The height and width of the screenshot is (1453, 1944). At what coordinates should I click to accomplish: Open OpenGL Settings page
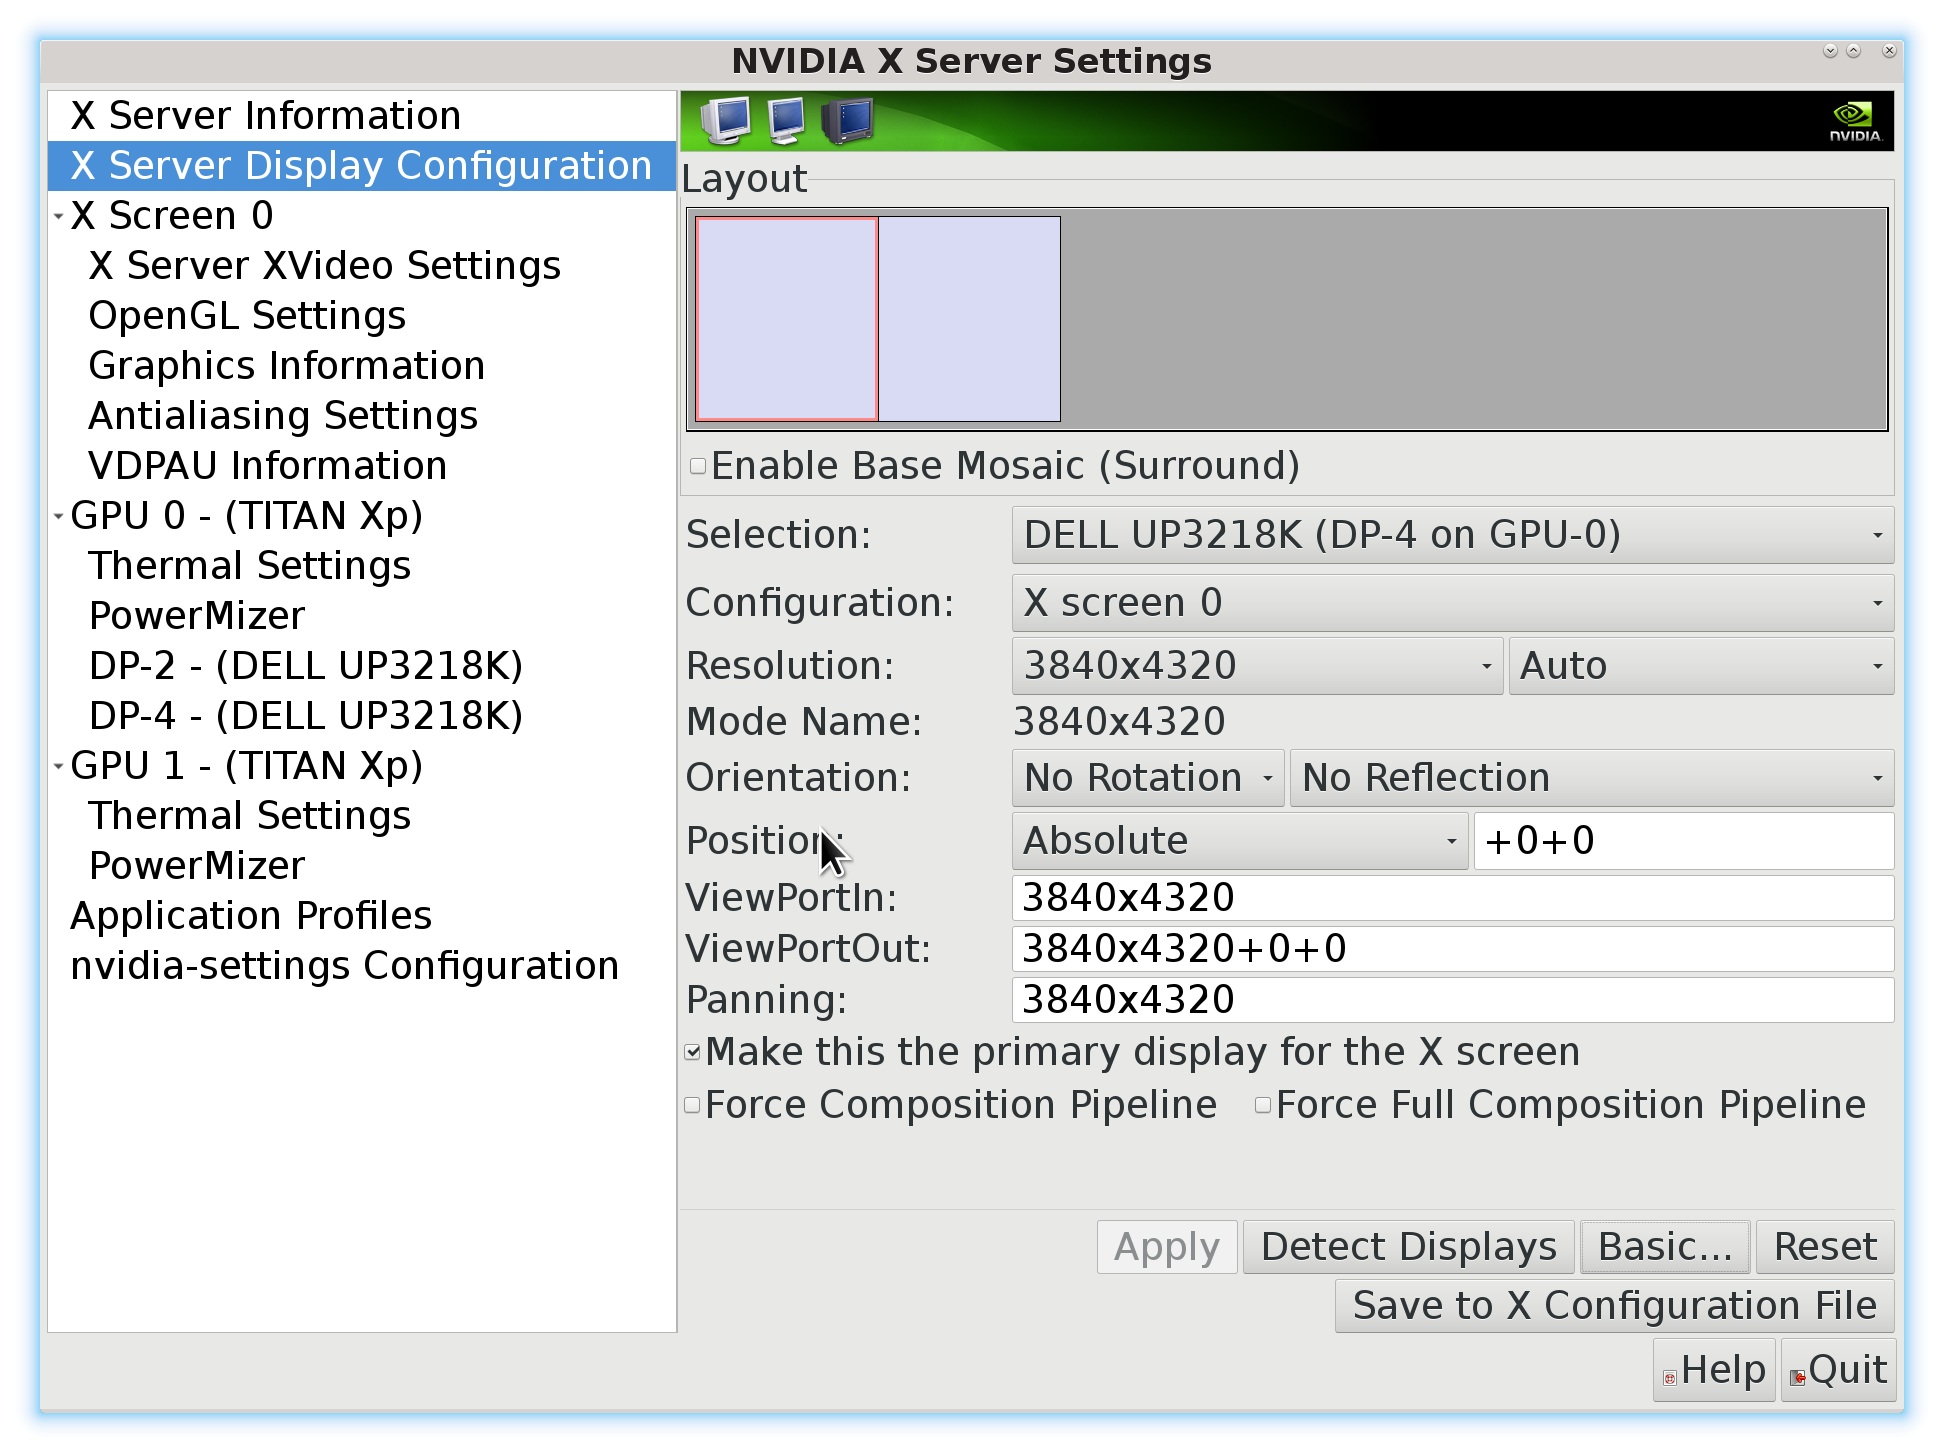click(x=362, y=316)
